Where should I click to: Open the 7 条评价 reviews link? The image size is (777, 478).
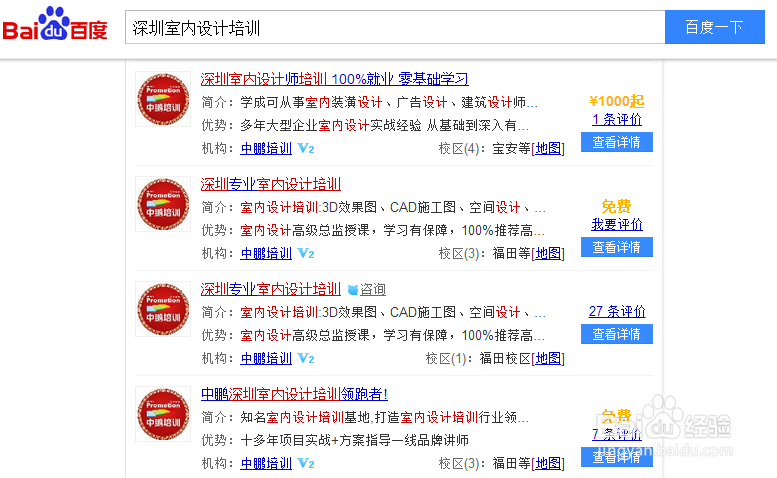tap(617, 434)
